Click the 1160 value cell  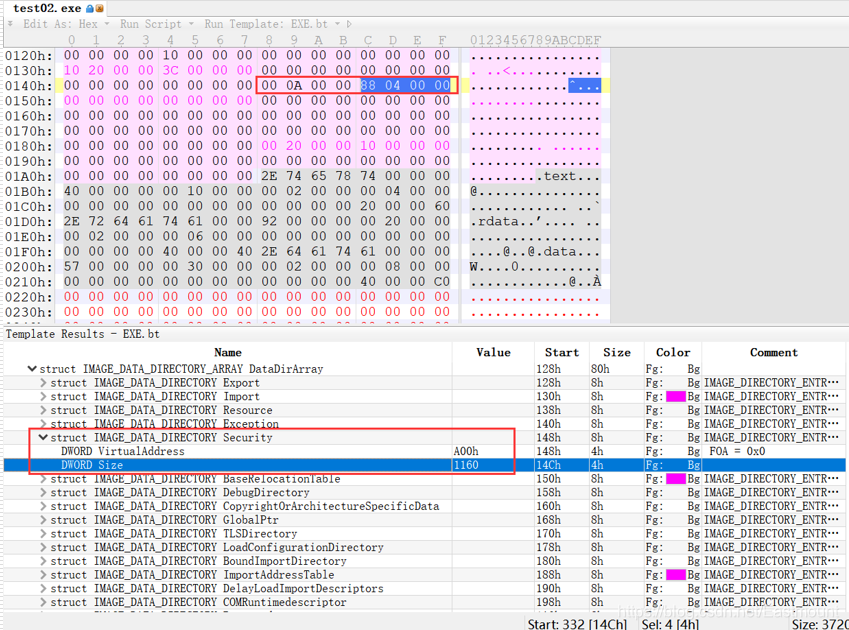[493, 465]
